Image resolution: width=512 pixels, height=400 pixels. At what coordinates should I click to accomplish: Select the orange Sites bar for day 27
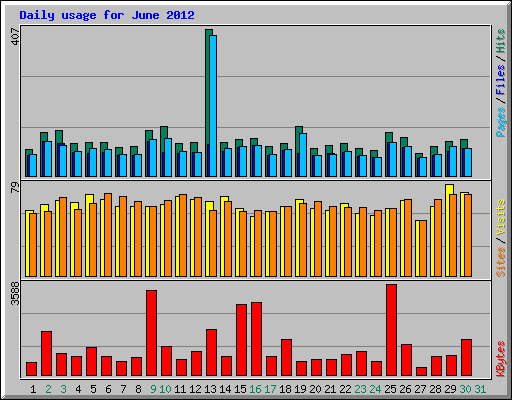(x=423, y=249)
